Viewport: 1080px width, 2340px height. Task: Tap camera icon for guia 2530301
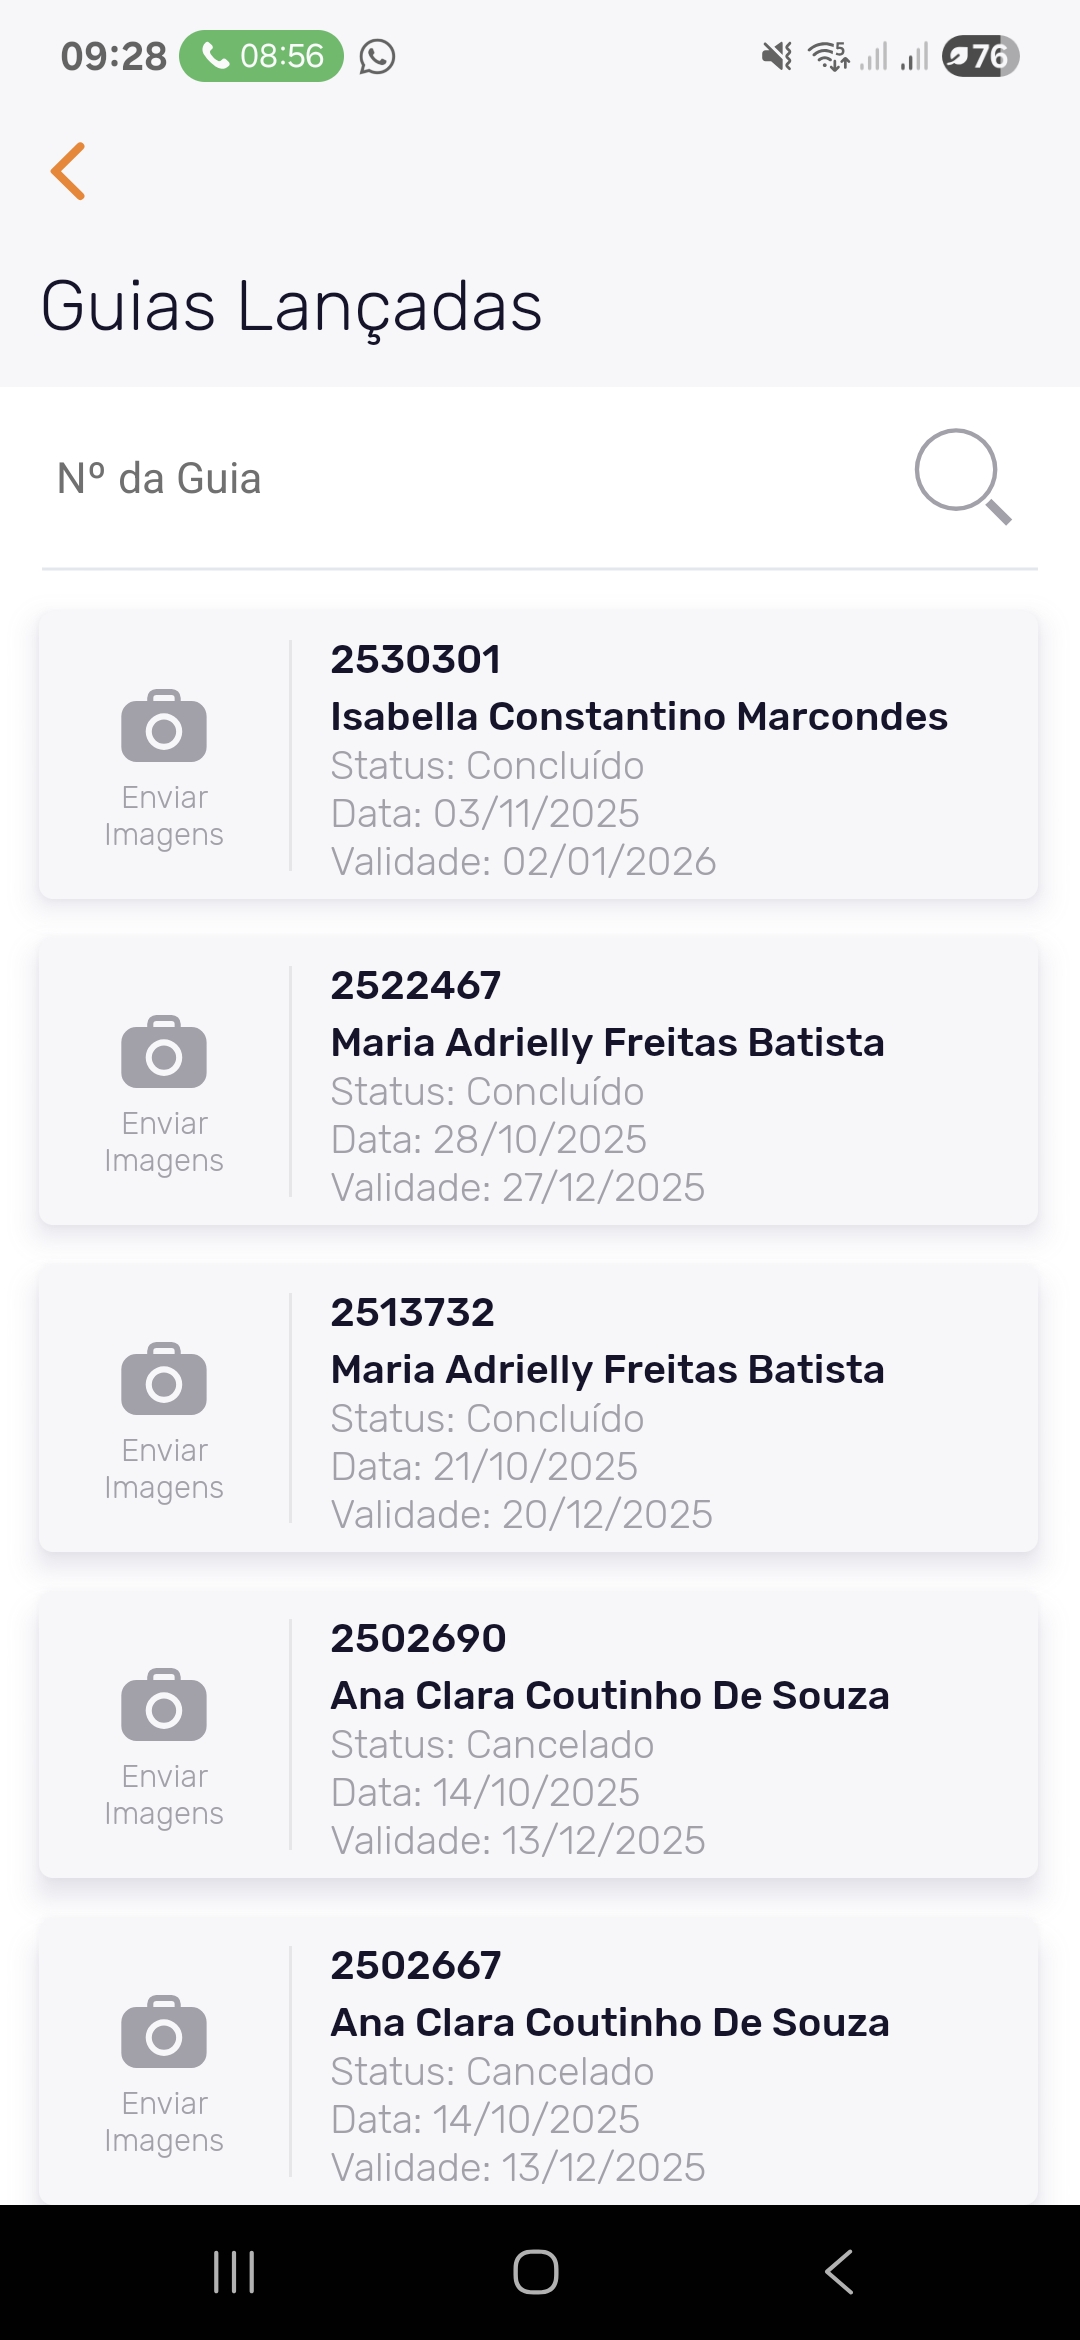coord(164,726)
